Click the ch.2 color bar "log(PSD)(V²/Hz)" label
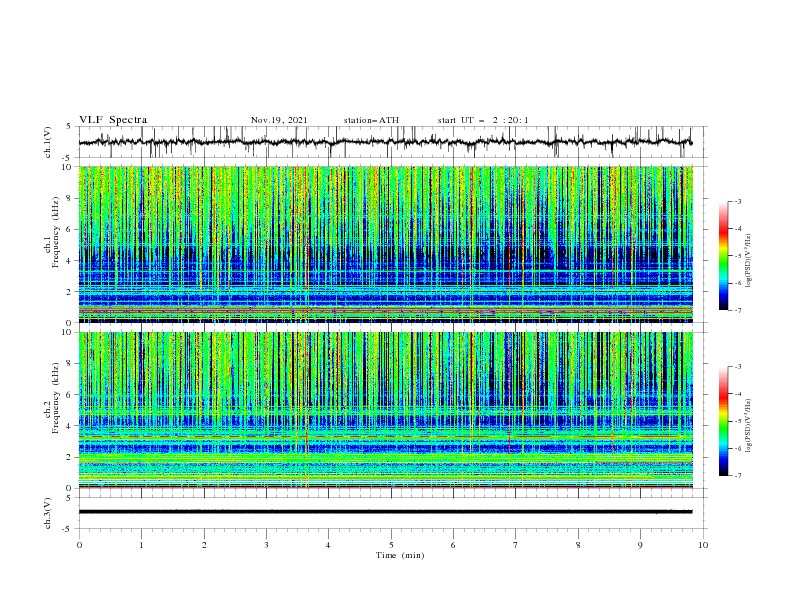This screenshot has width=792, height=612. (749, 426)
